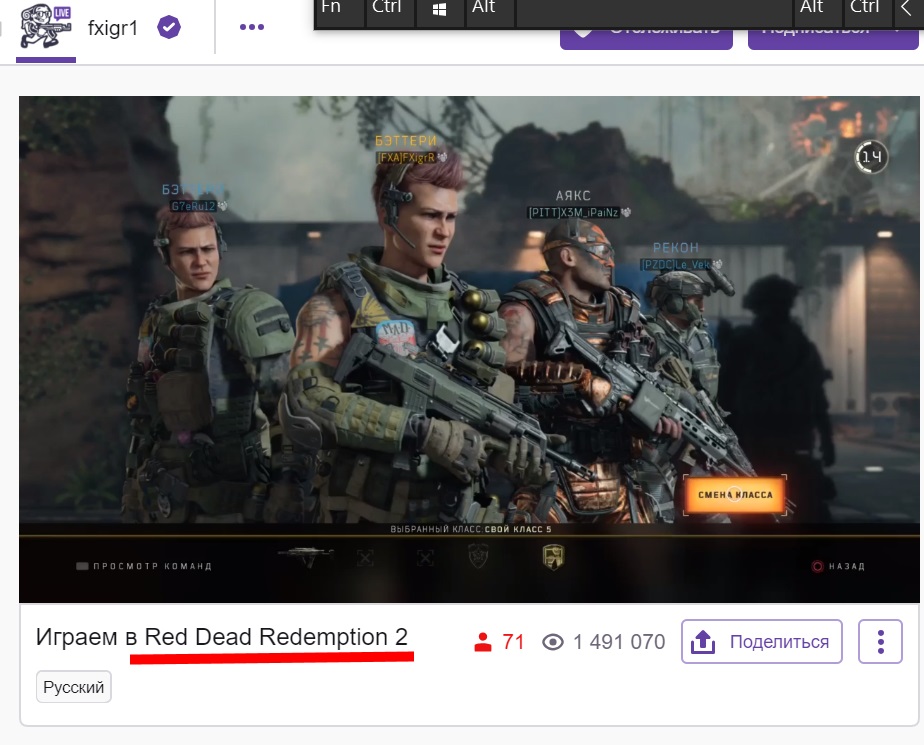Screen dimensions: 924x745
Task: Click the fxigr1 channel avatar
Action: click(45, 27)
